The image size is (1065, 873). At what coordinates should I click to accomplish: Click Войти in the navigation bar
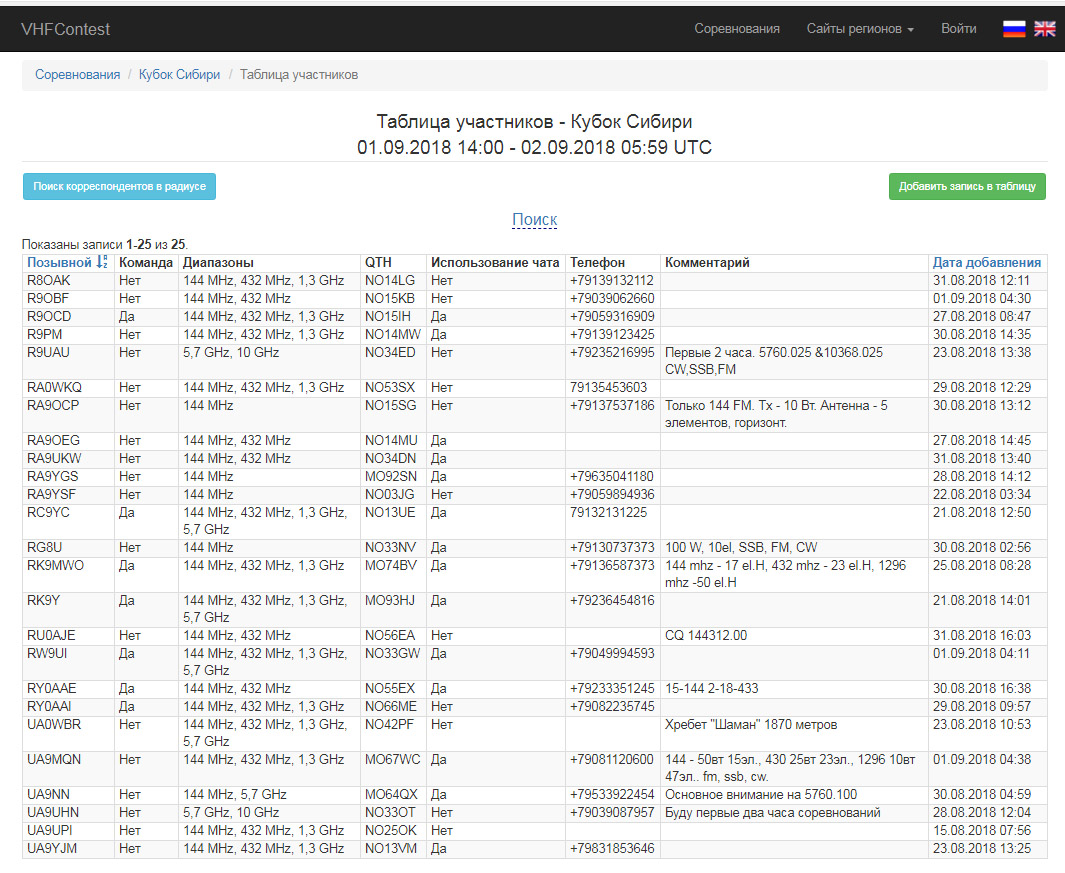(958, 29)
